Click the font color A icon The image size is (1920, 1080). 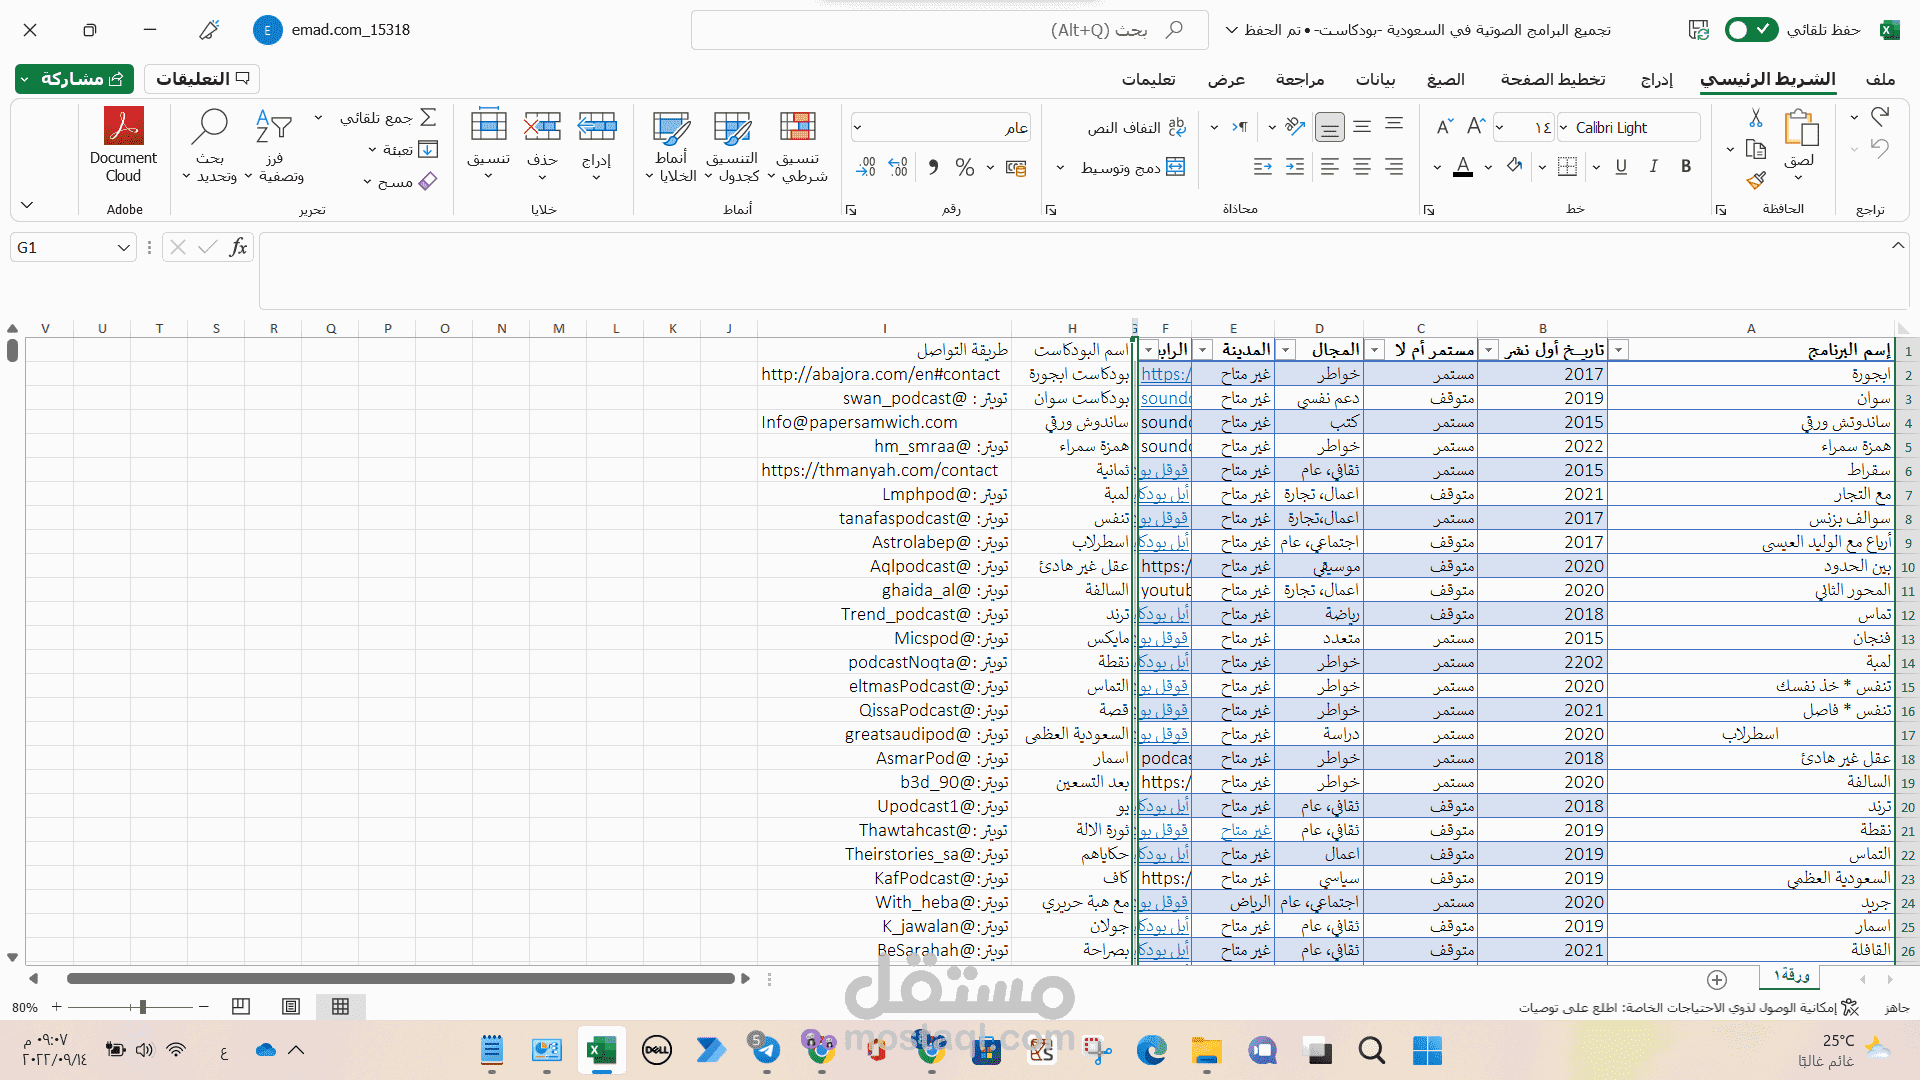click(x=1463, y=167)
